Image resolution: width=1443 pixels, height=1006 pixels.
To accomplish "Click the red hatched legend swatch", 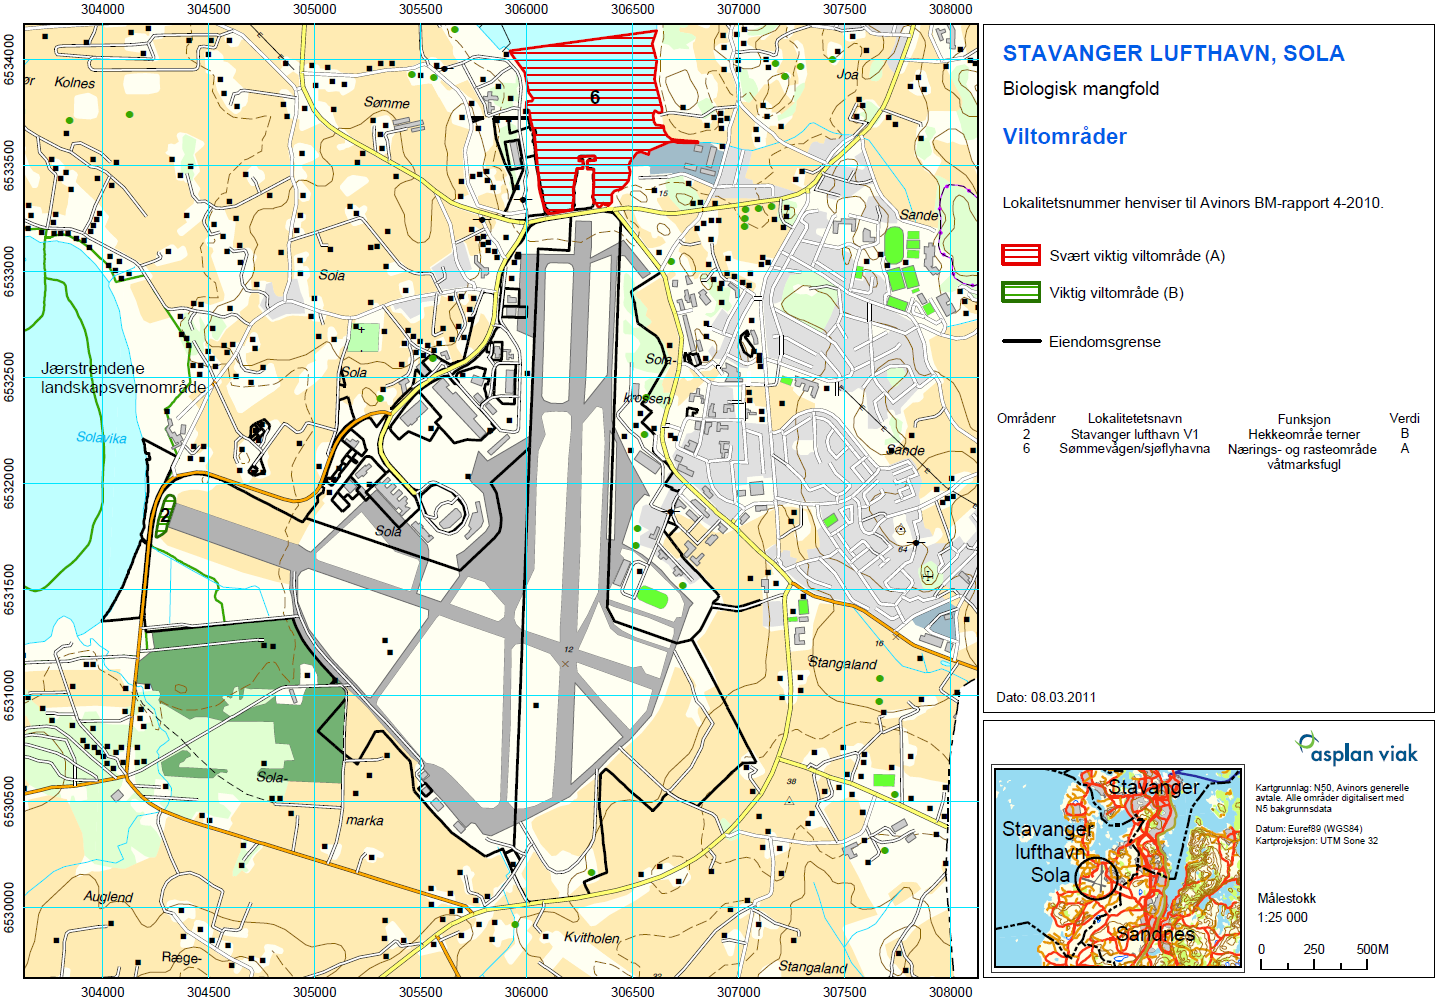I will coord(1021,255).
